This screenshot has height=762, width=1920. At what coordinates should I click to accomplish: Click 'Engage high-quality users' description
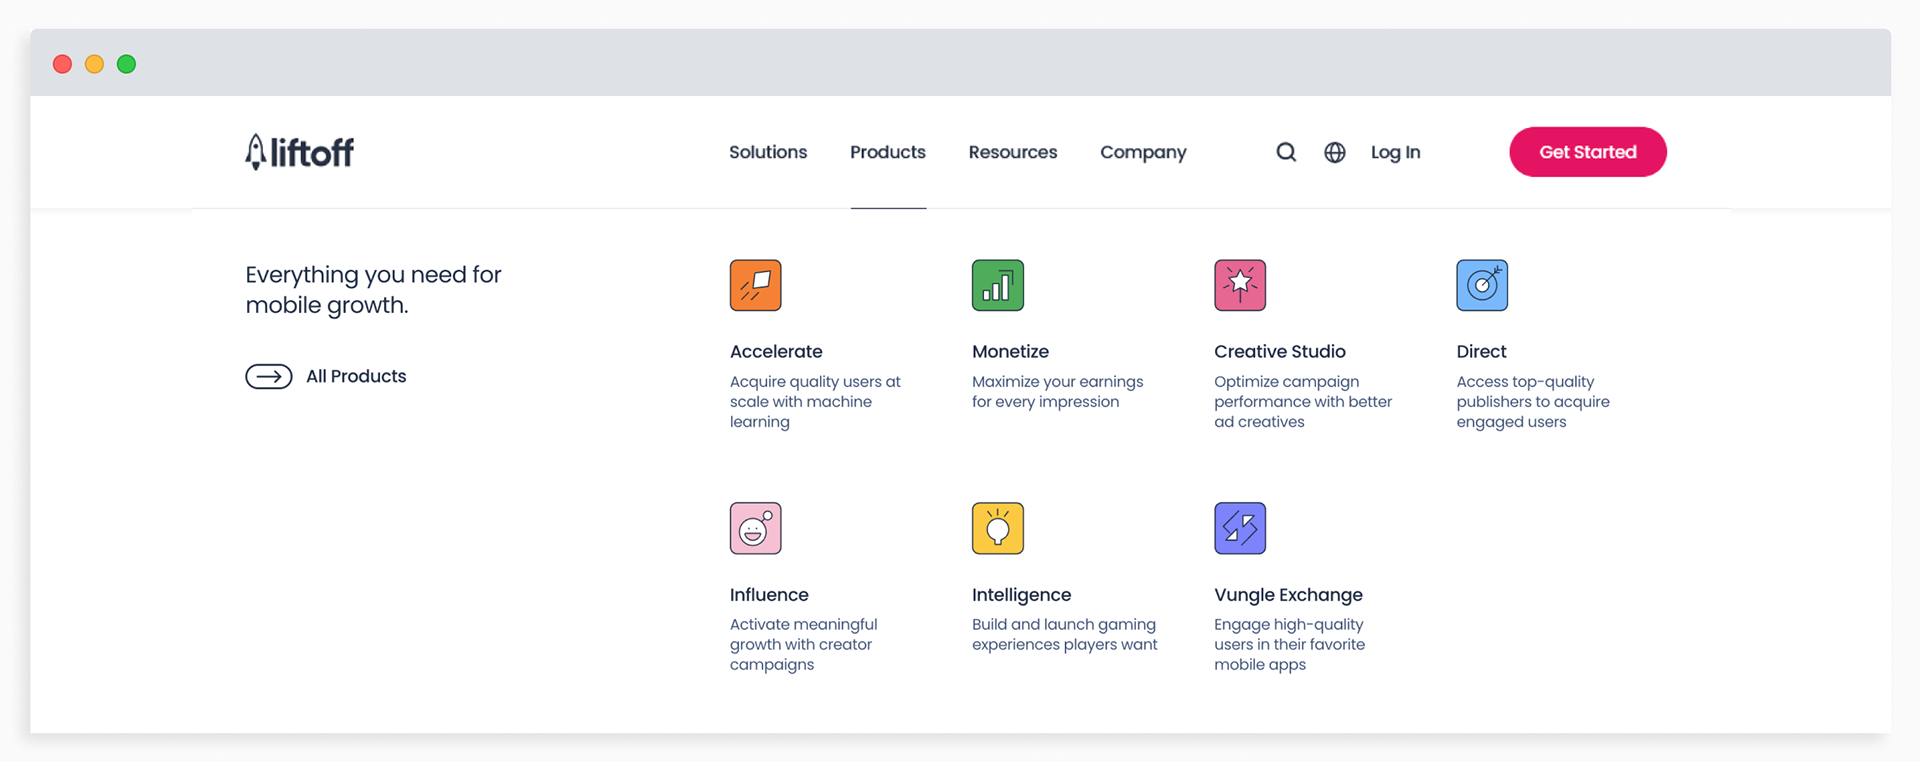1289,644
